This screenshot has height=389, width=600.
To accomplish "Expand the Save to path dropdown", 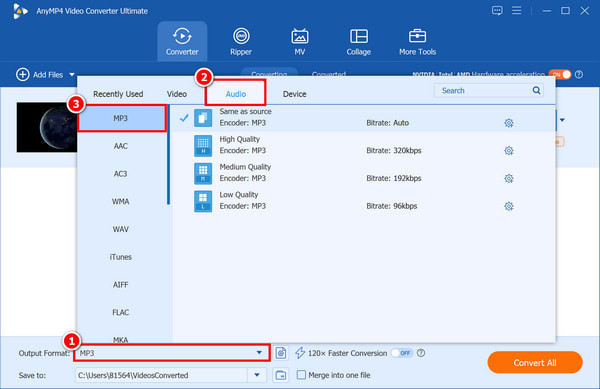I will (257, 375).
